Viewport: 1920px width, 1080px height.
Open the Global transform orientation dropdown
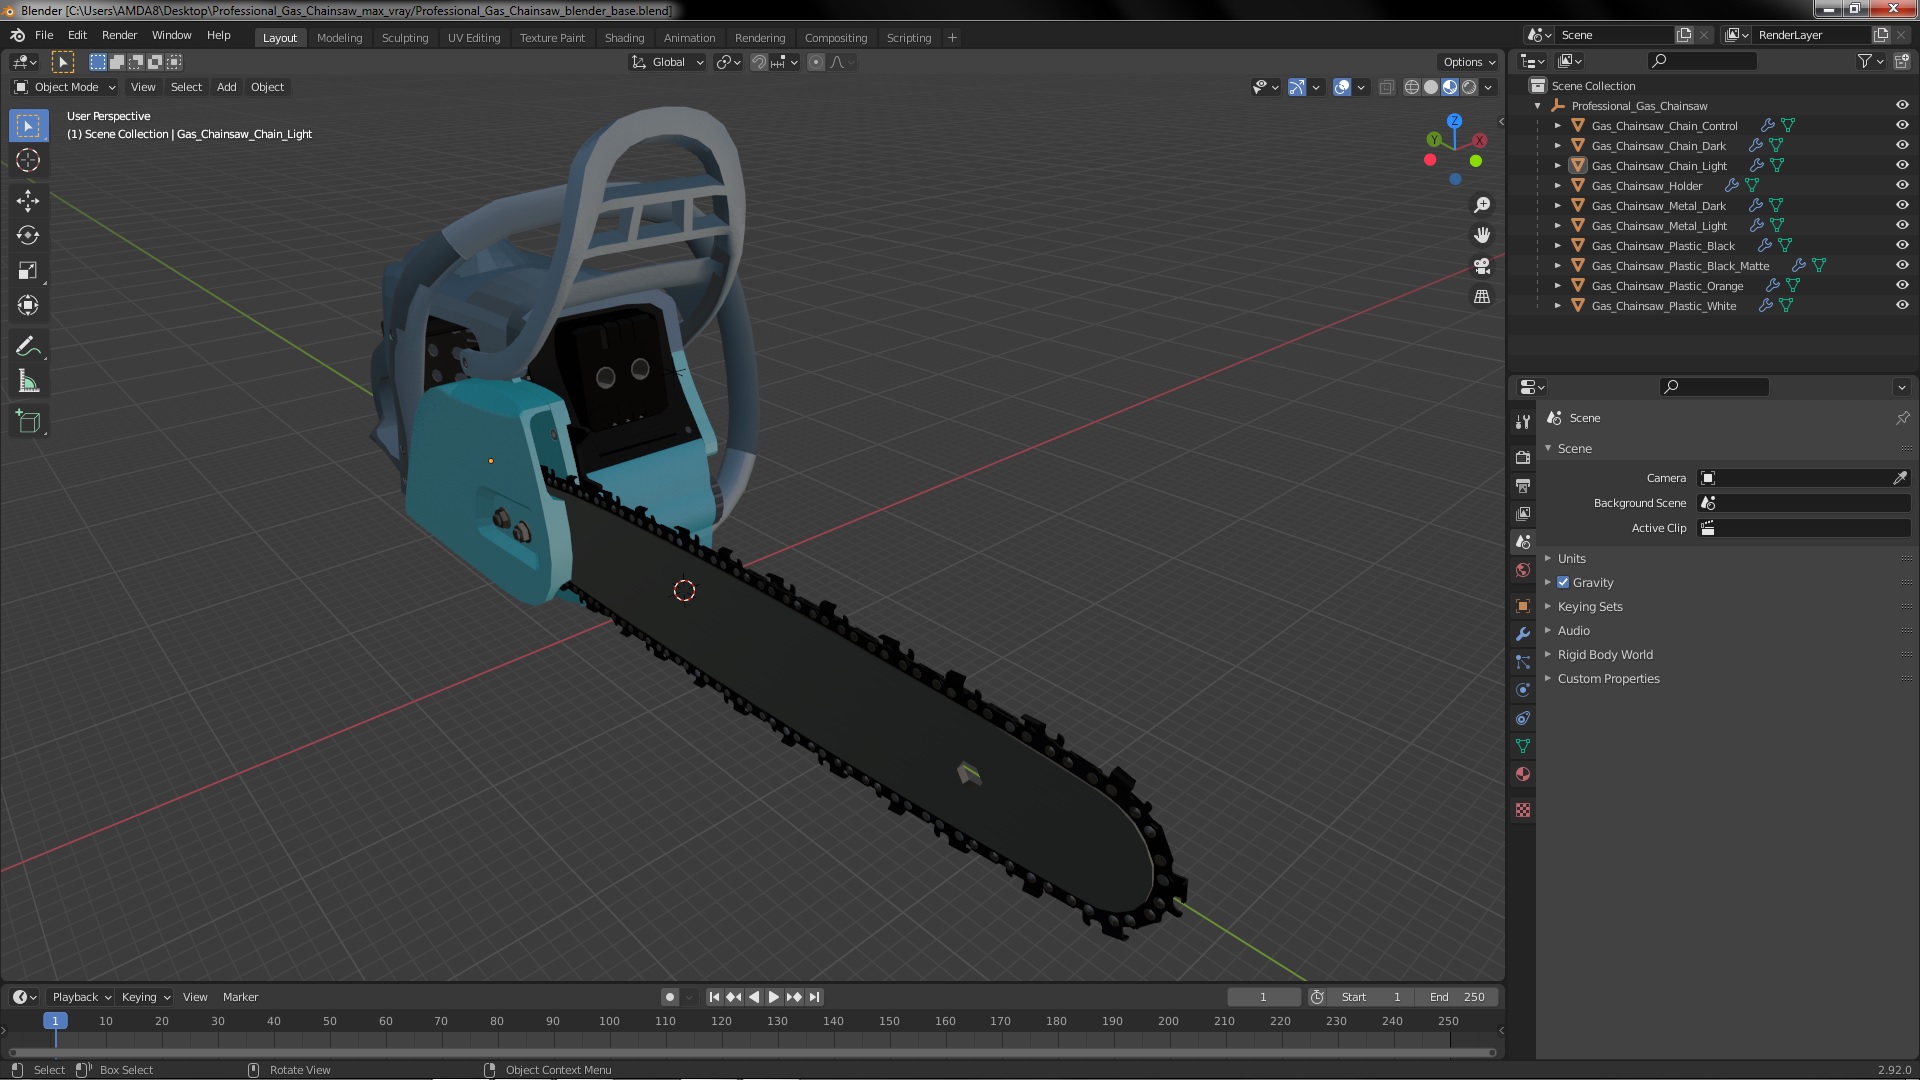[667, 62]
